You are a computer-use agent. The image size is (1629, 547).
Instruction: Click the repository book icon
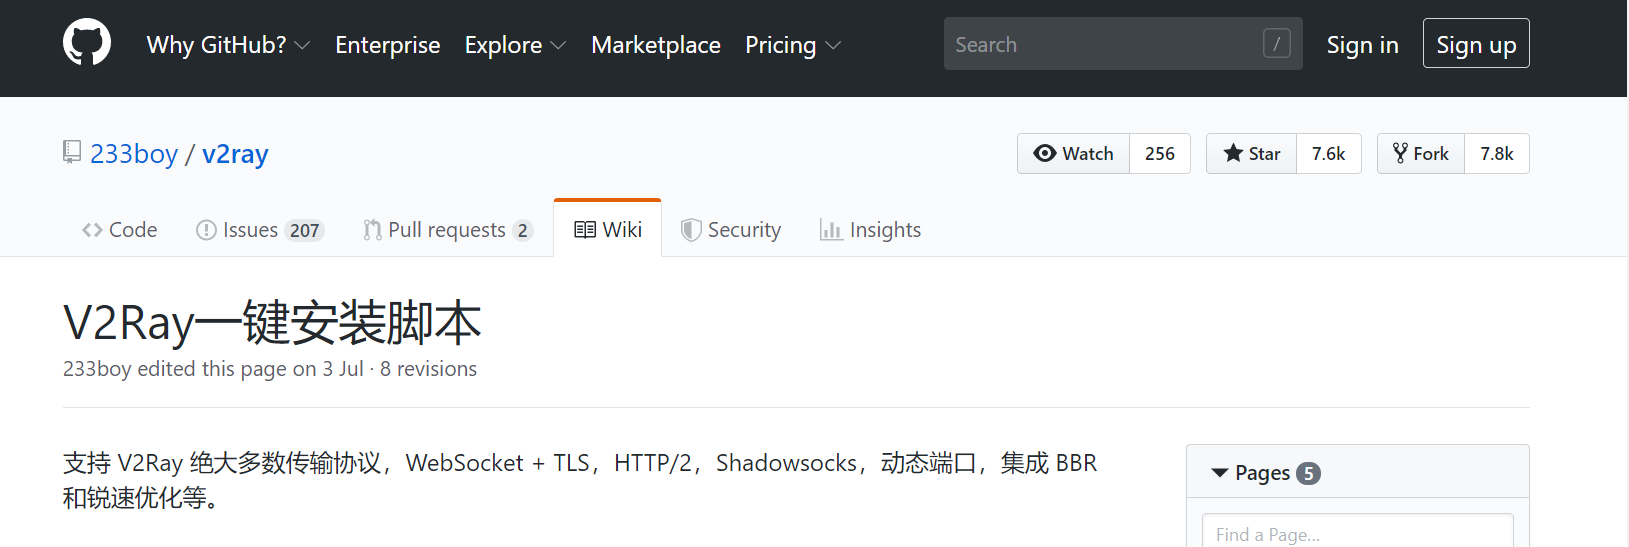tap(72, 152)
